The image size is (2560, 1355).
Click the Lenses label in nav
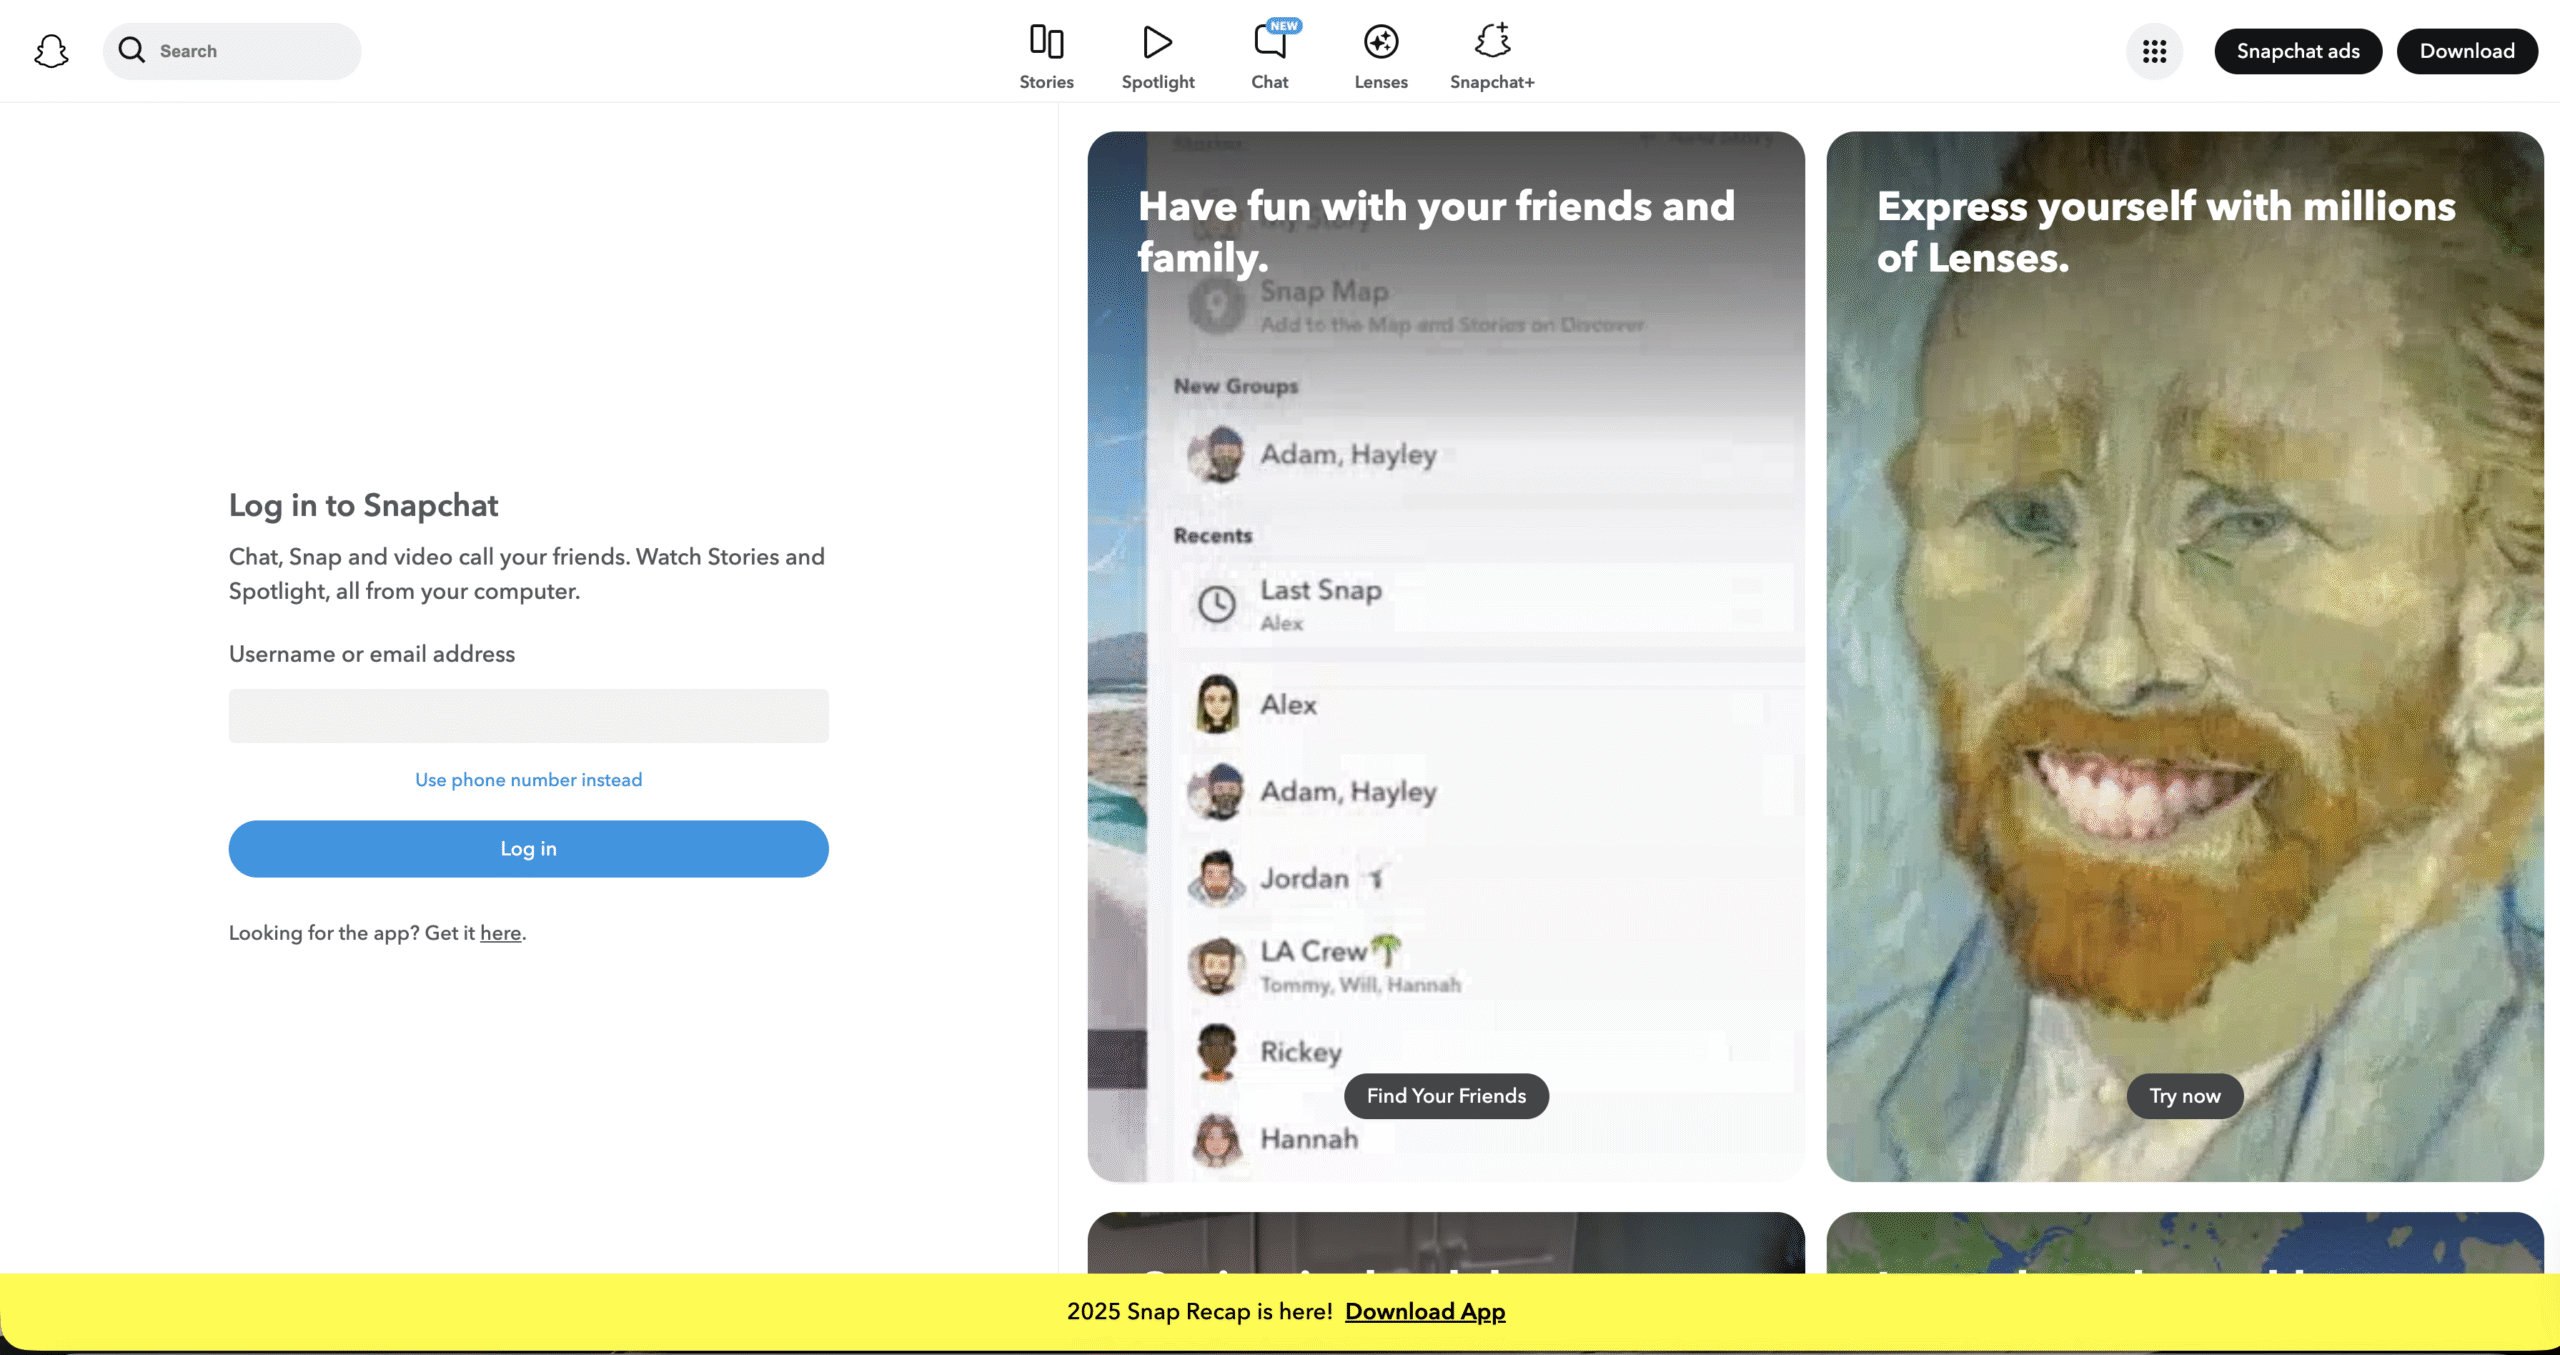1381,82
